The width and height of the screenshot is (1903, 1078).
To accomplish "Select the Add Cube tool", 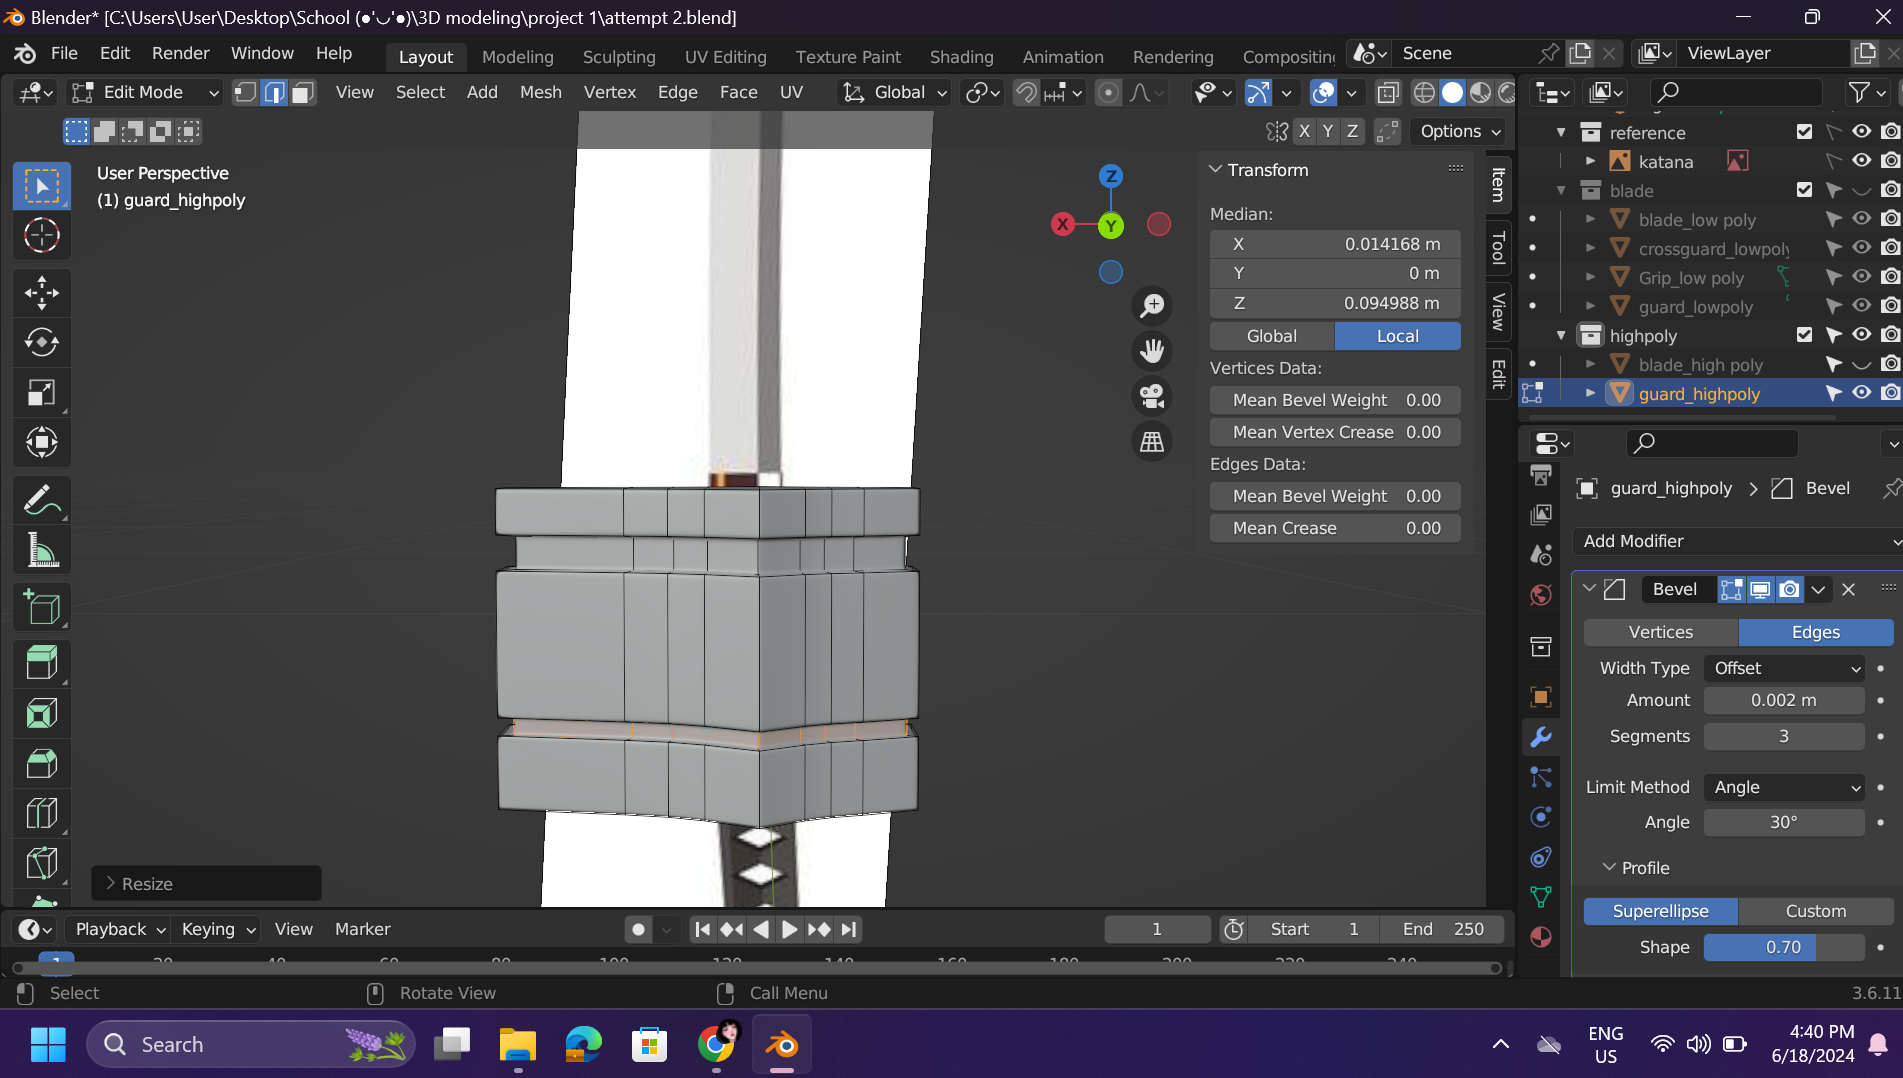I will coord(42,607).
